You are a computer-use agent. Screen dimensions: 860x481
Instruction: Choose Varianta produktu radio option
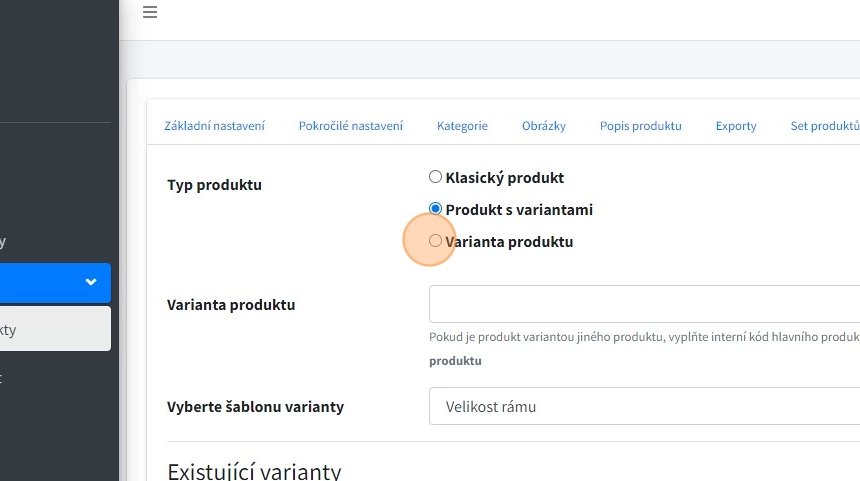(435, 241)
